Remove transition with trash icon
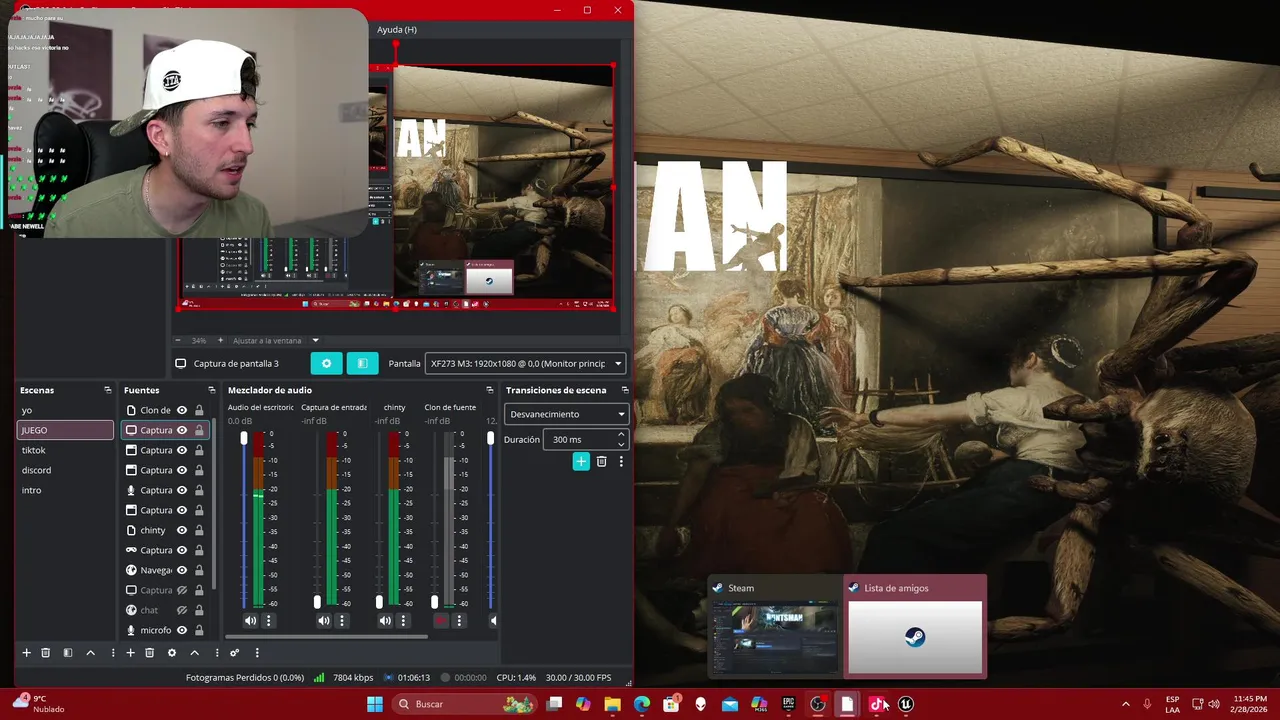The image size is (1280, 720). (601, 461)
